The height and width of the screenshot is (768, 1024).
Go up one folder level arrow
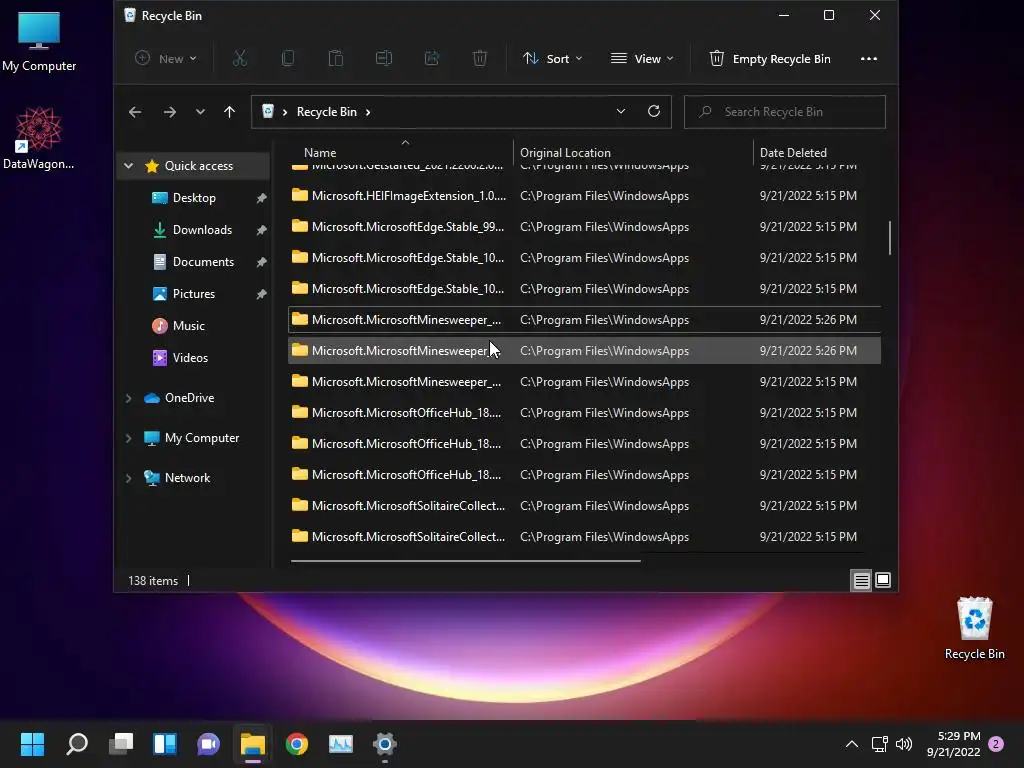tap(229, 112)
